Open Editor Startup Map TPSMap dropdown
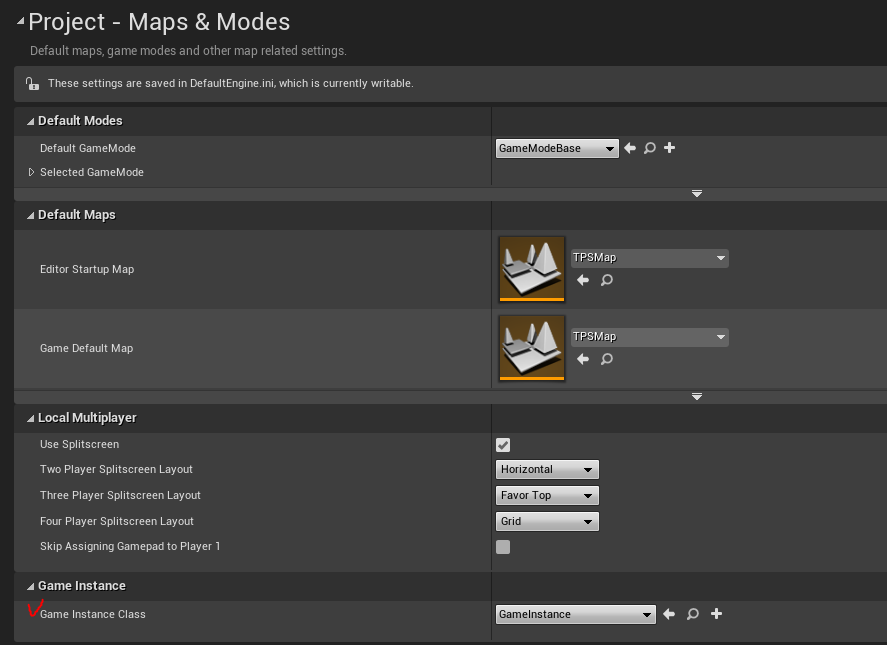 [x=649, y=258]
